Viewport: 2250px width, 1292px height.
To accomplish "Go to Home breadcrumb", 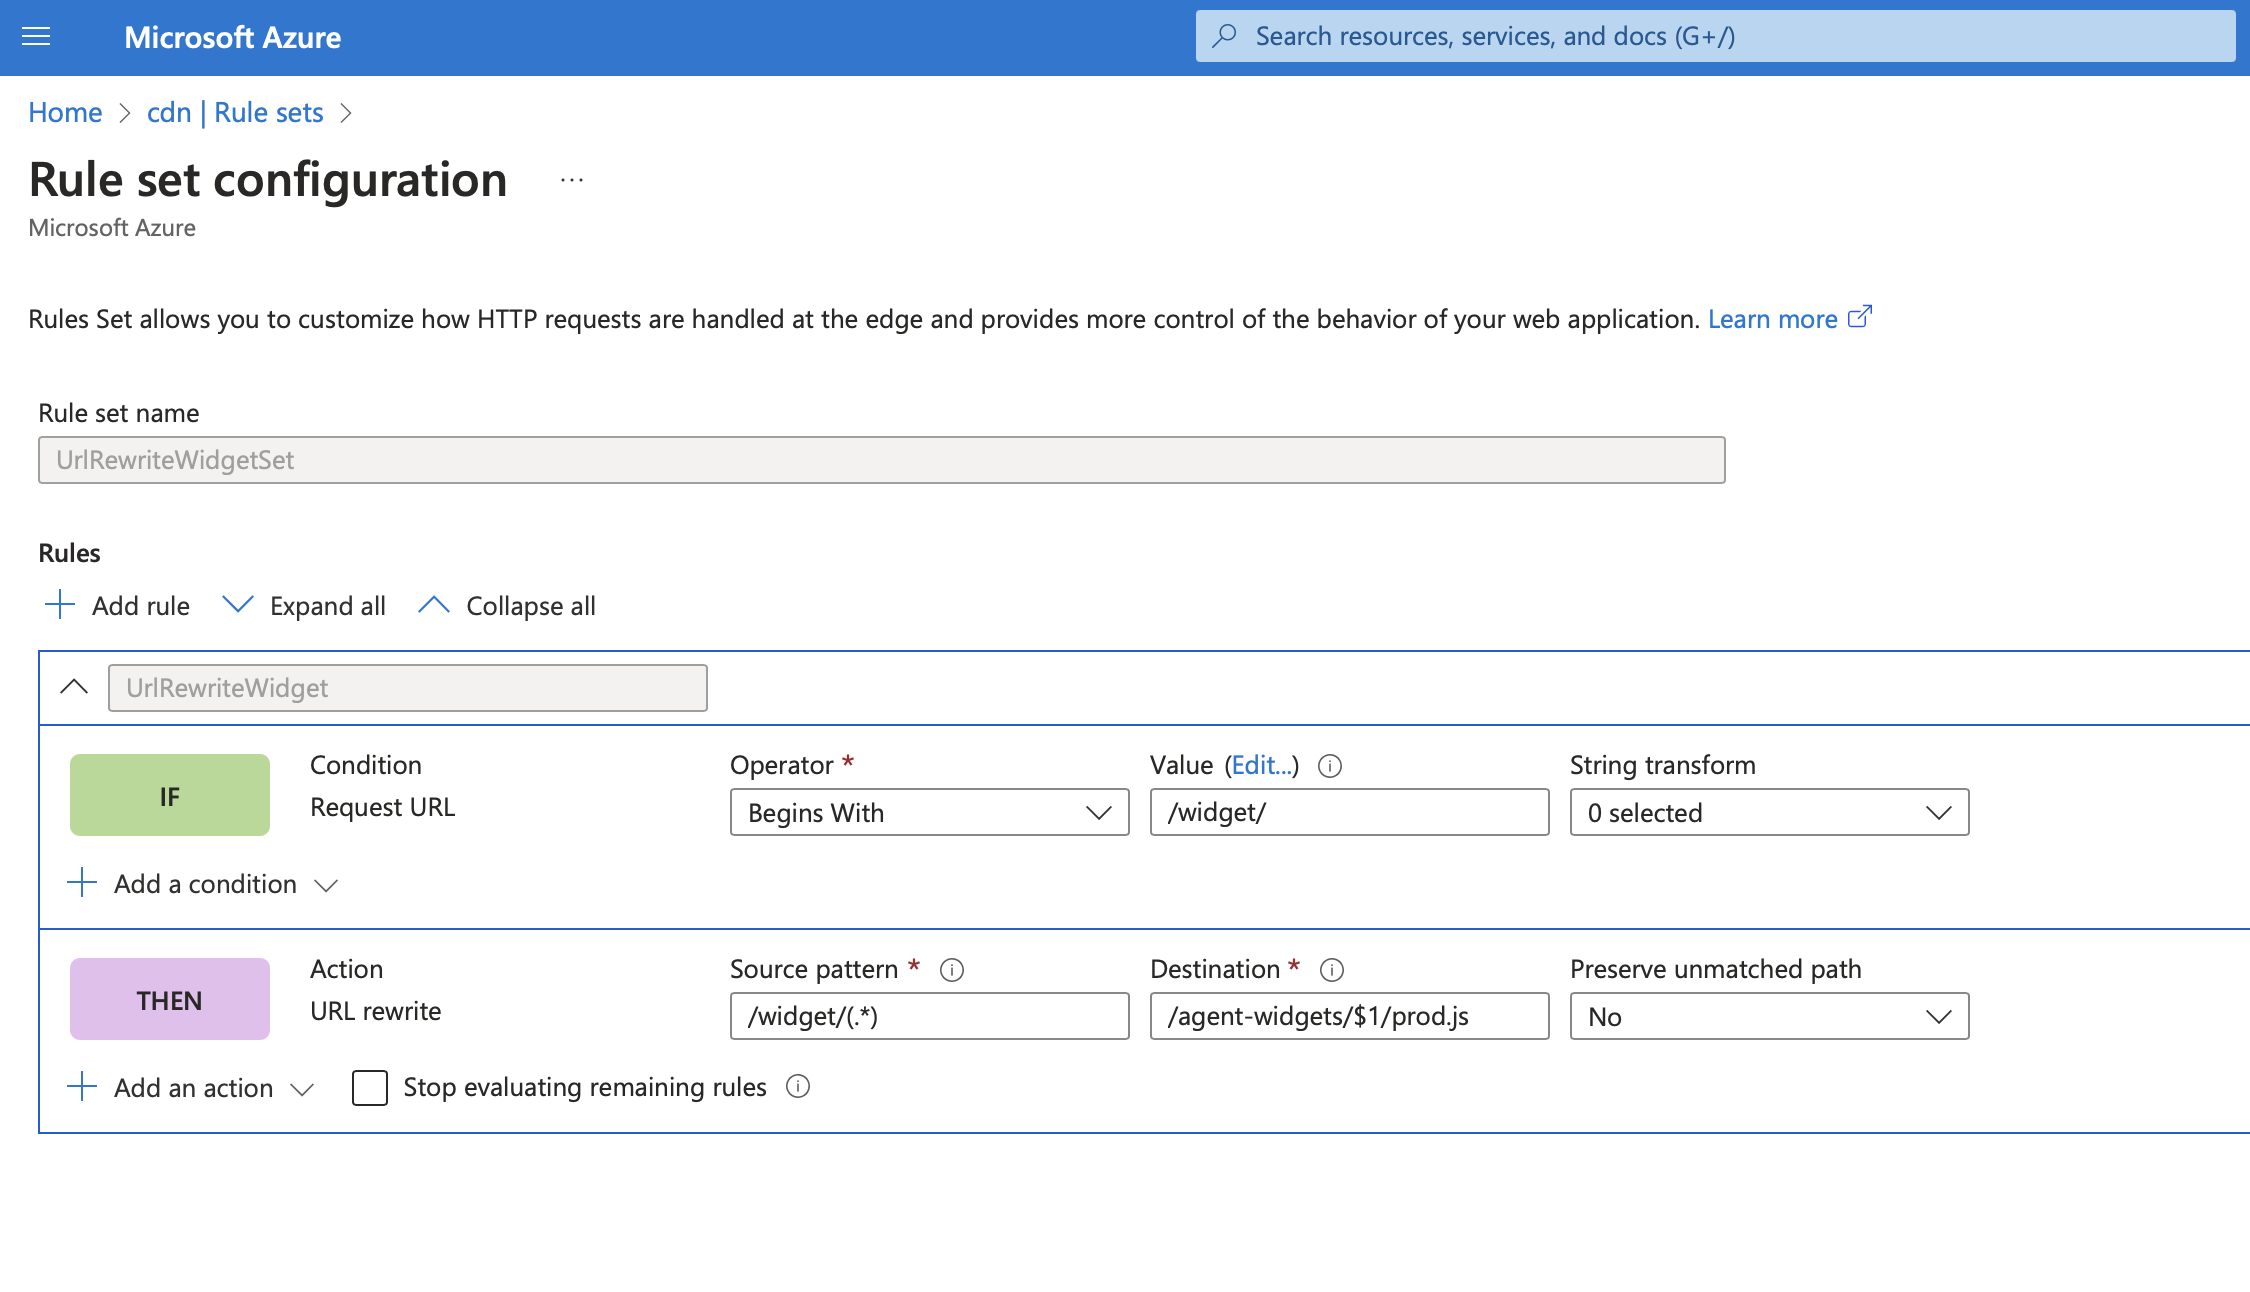I will [65, 112].
